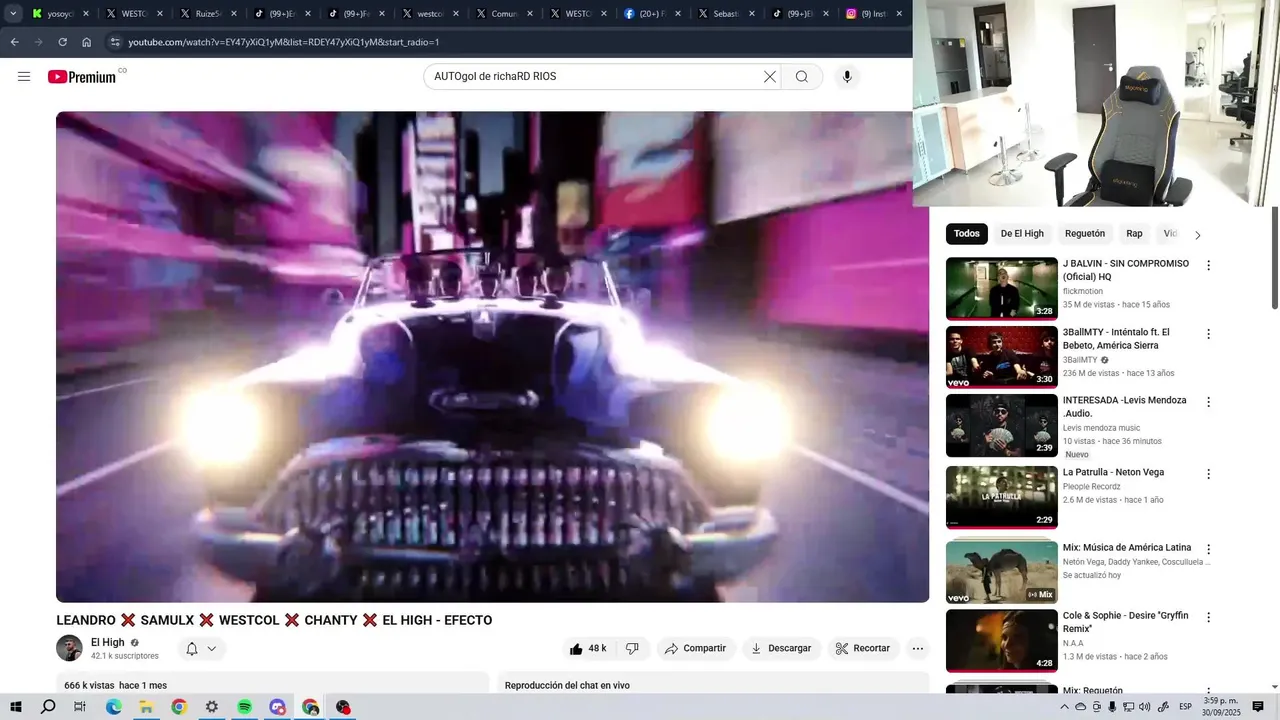Open the INTERESADA - Levis Mendoza thumbnail
1280x720 pixels.
[x=1002, y=425]
